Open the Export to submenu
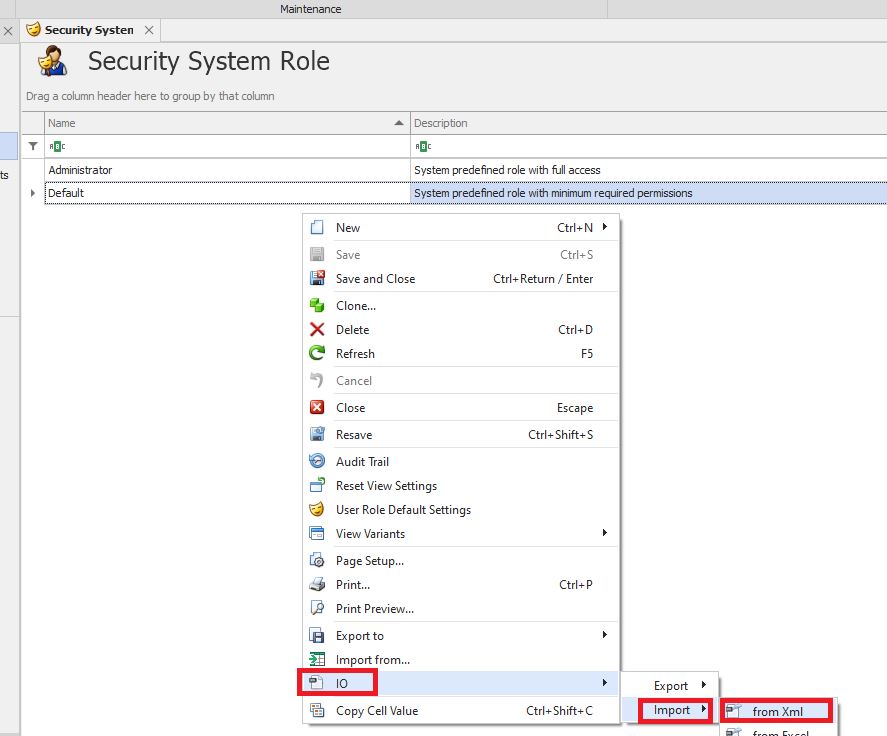This screenshot has width=887, height=736. (605, 636)
